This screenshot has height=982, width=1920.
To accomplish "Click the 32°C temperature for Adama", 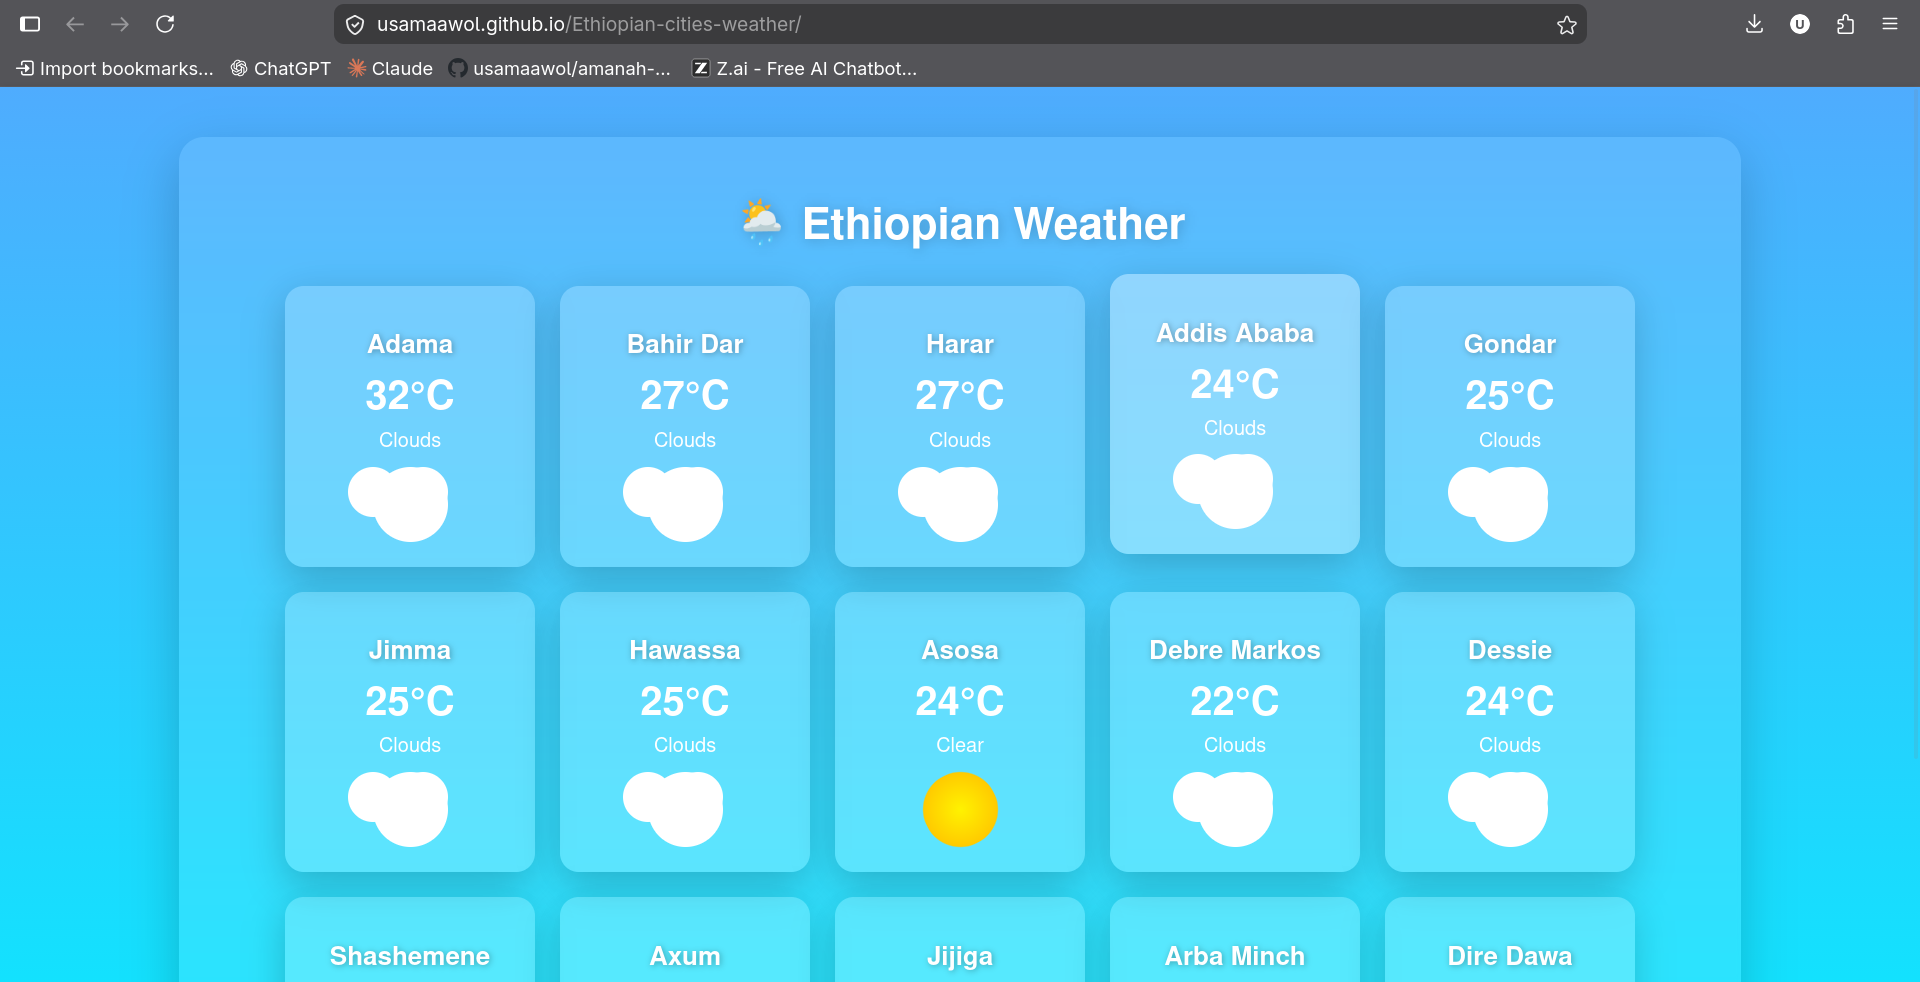I will pyautogui.click(x=410, y=395).
